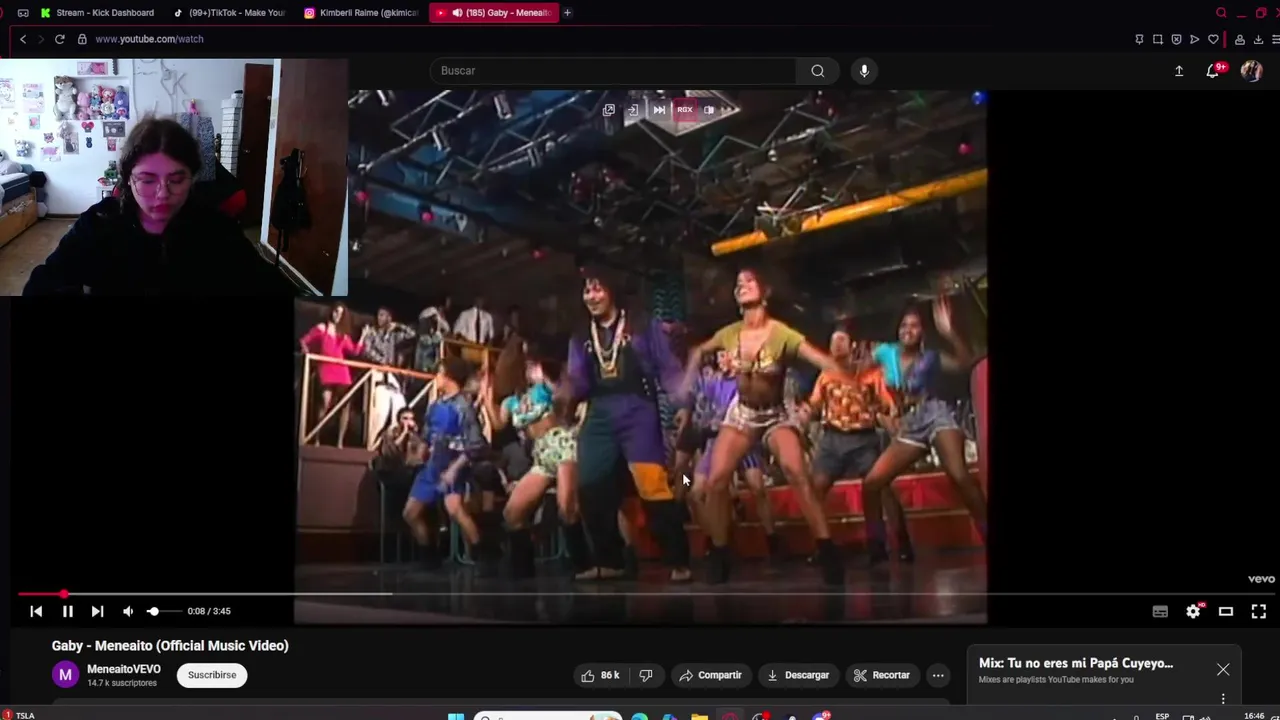Viewport: 1280px width, 720px height.
Task: Click the video overlay side-panel icon
Action: coord(709,110)
